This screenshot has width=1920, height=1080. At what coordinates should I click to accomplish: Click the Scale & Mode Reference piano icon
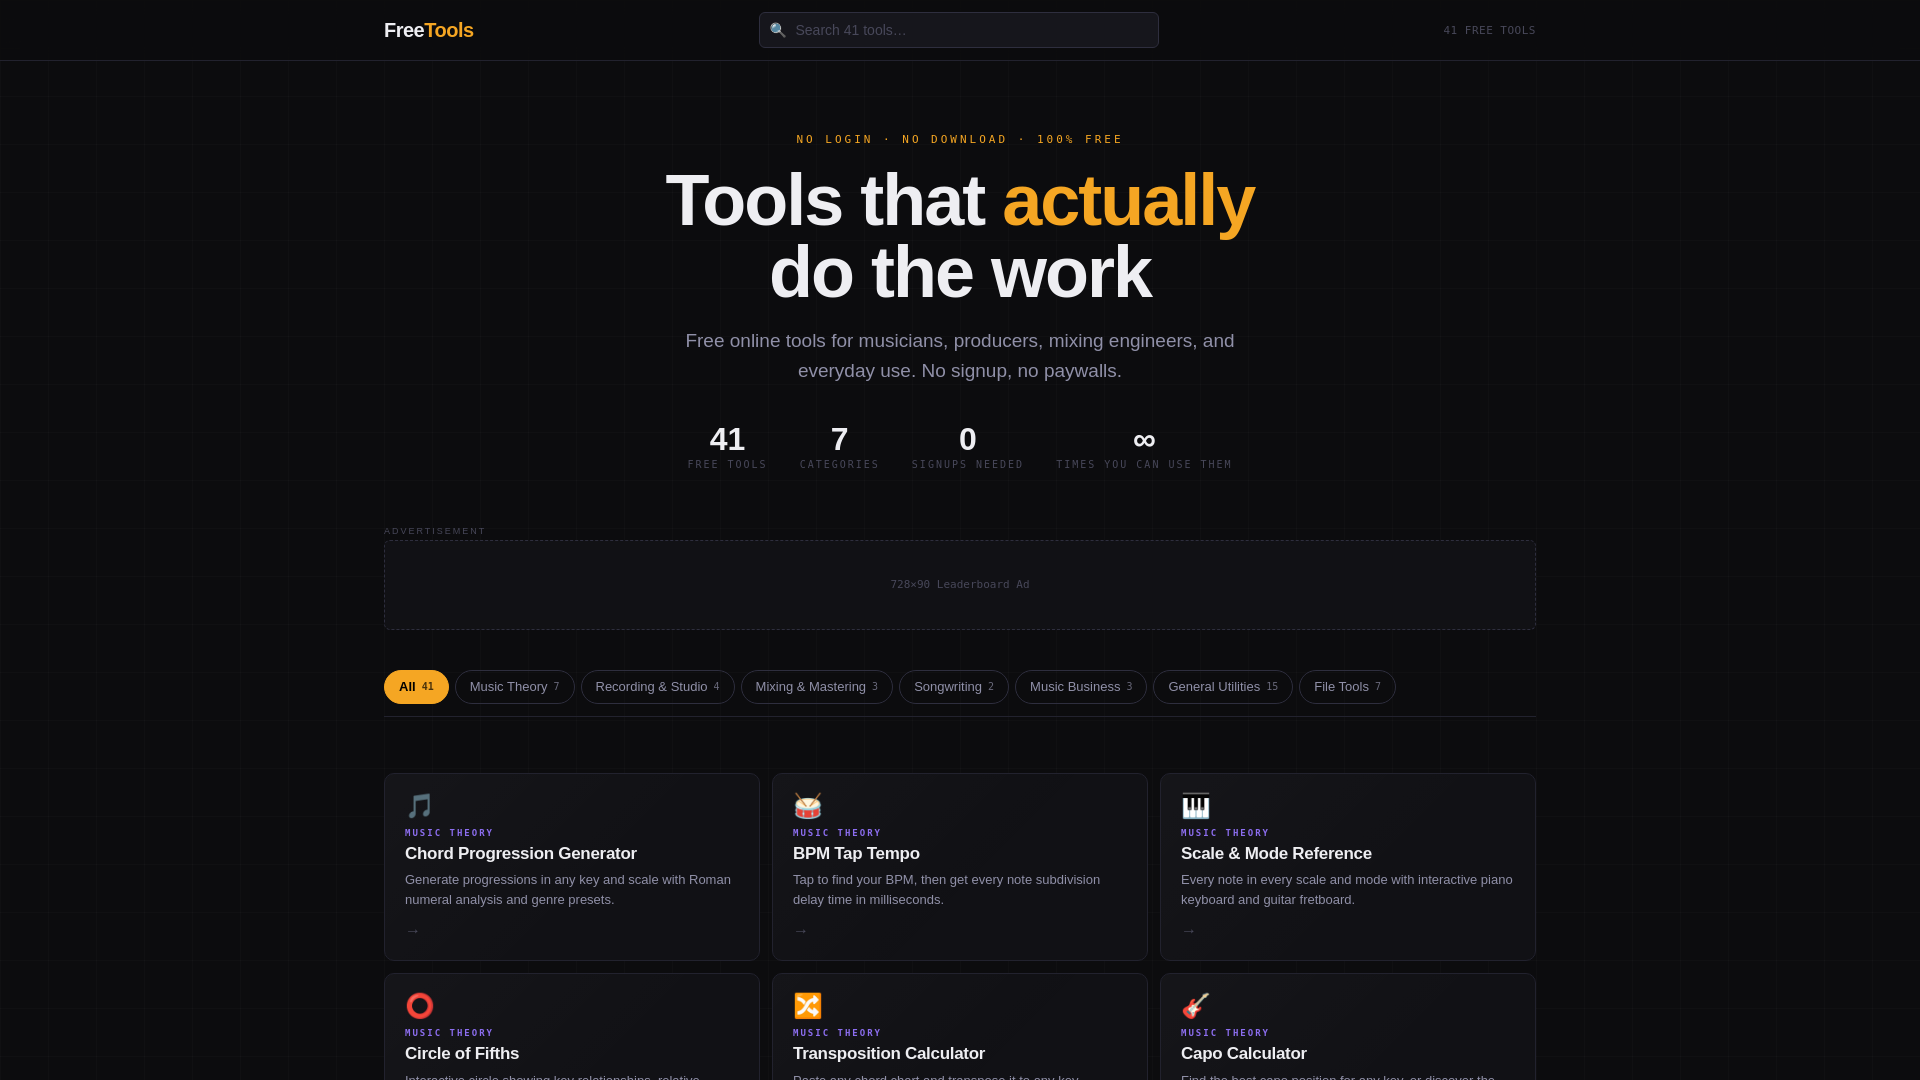click(x=1195, y=806)
